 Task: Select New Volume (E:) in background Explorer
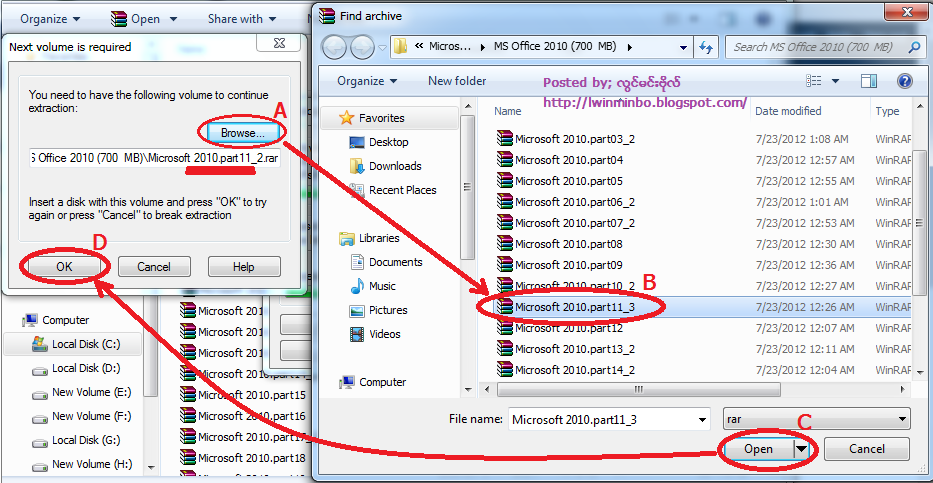tap(90, 392)
